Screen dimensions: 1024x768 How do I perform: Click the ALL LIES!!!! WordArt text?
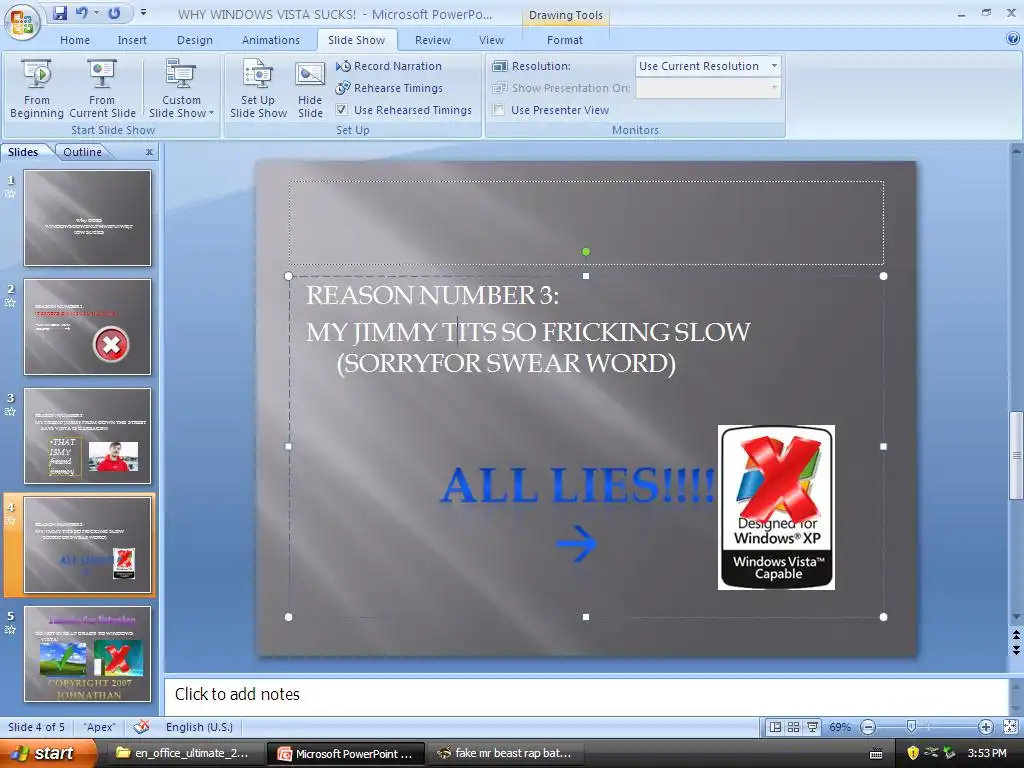(x=577, y=485)
